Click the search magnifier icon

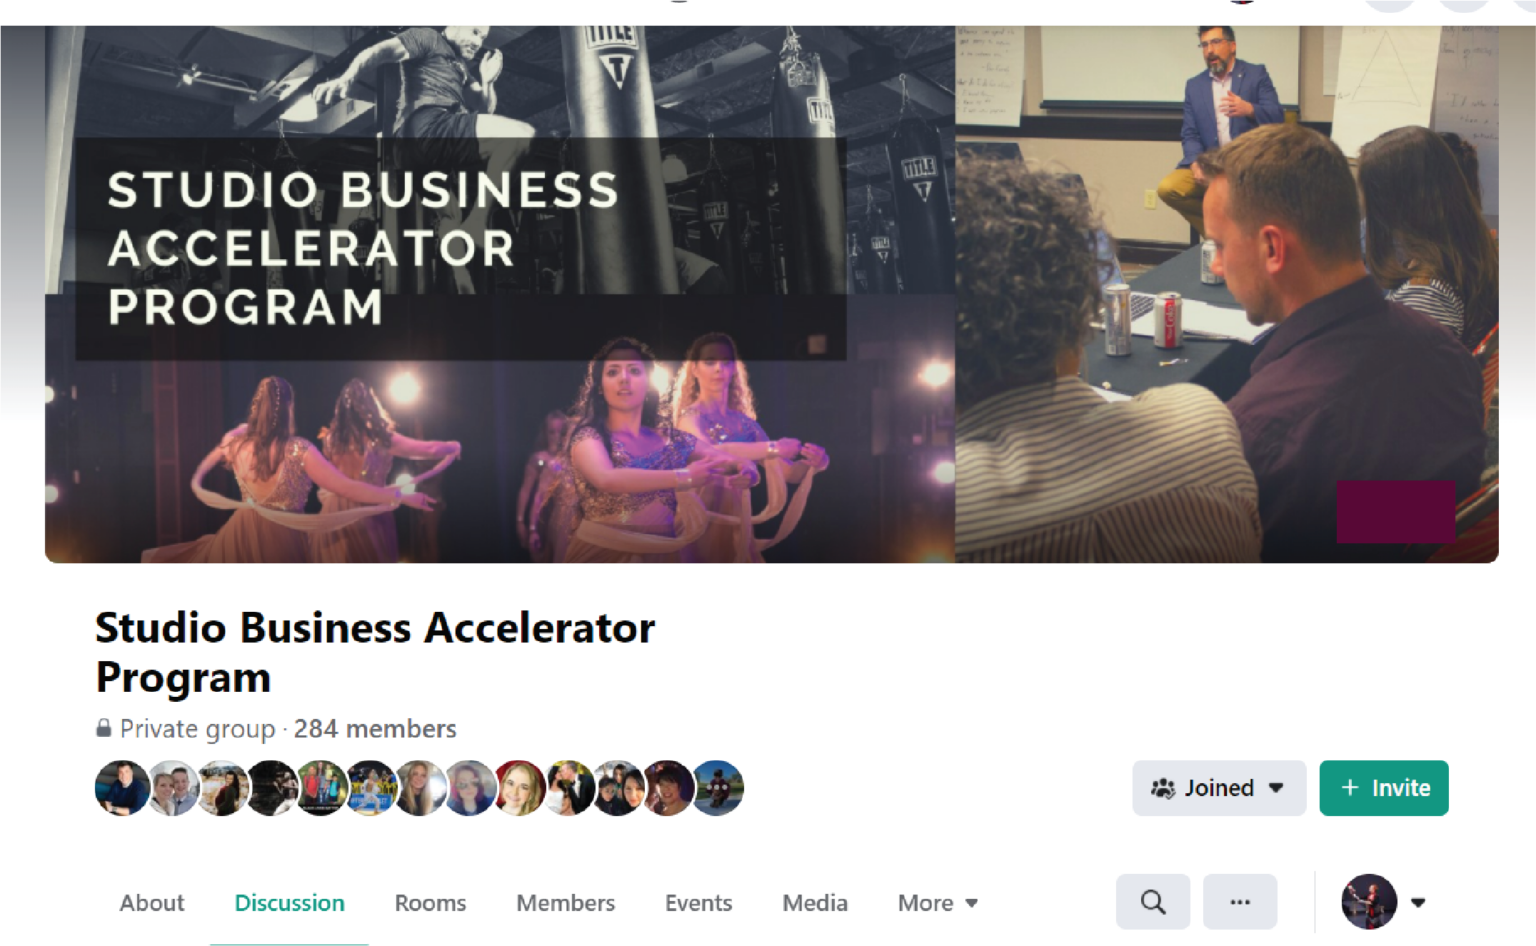(1153, 902)
